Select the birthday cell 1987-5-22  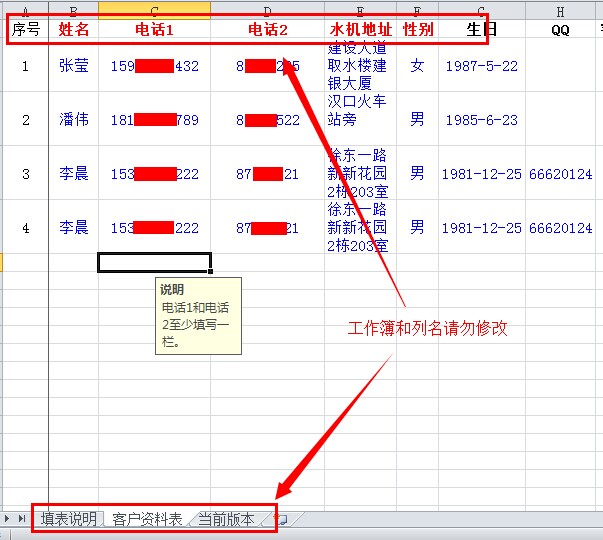click(481, 66)
